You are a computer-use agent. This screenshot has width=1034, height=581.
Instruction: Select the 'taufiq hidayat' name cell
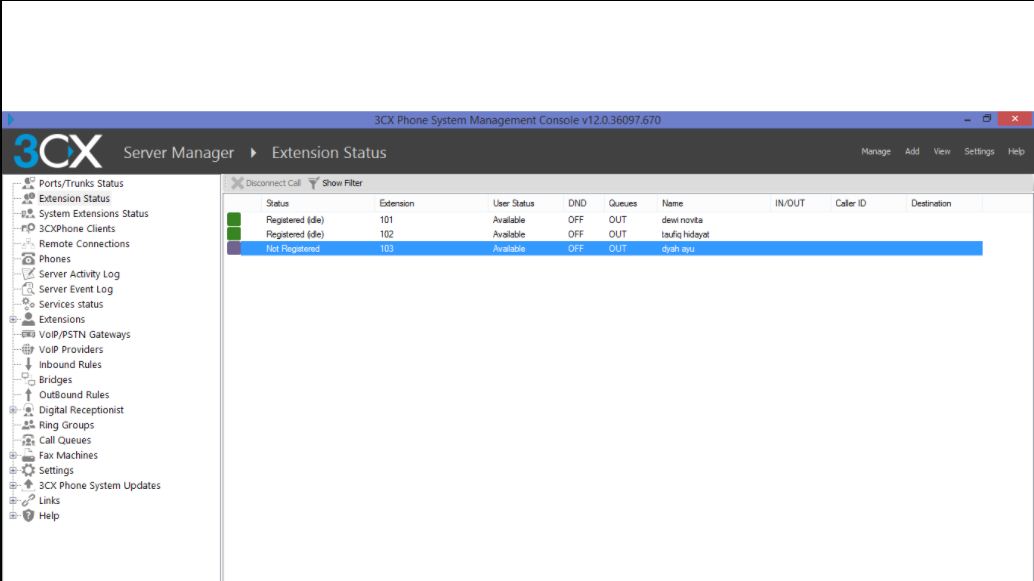pos(686,234)
